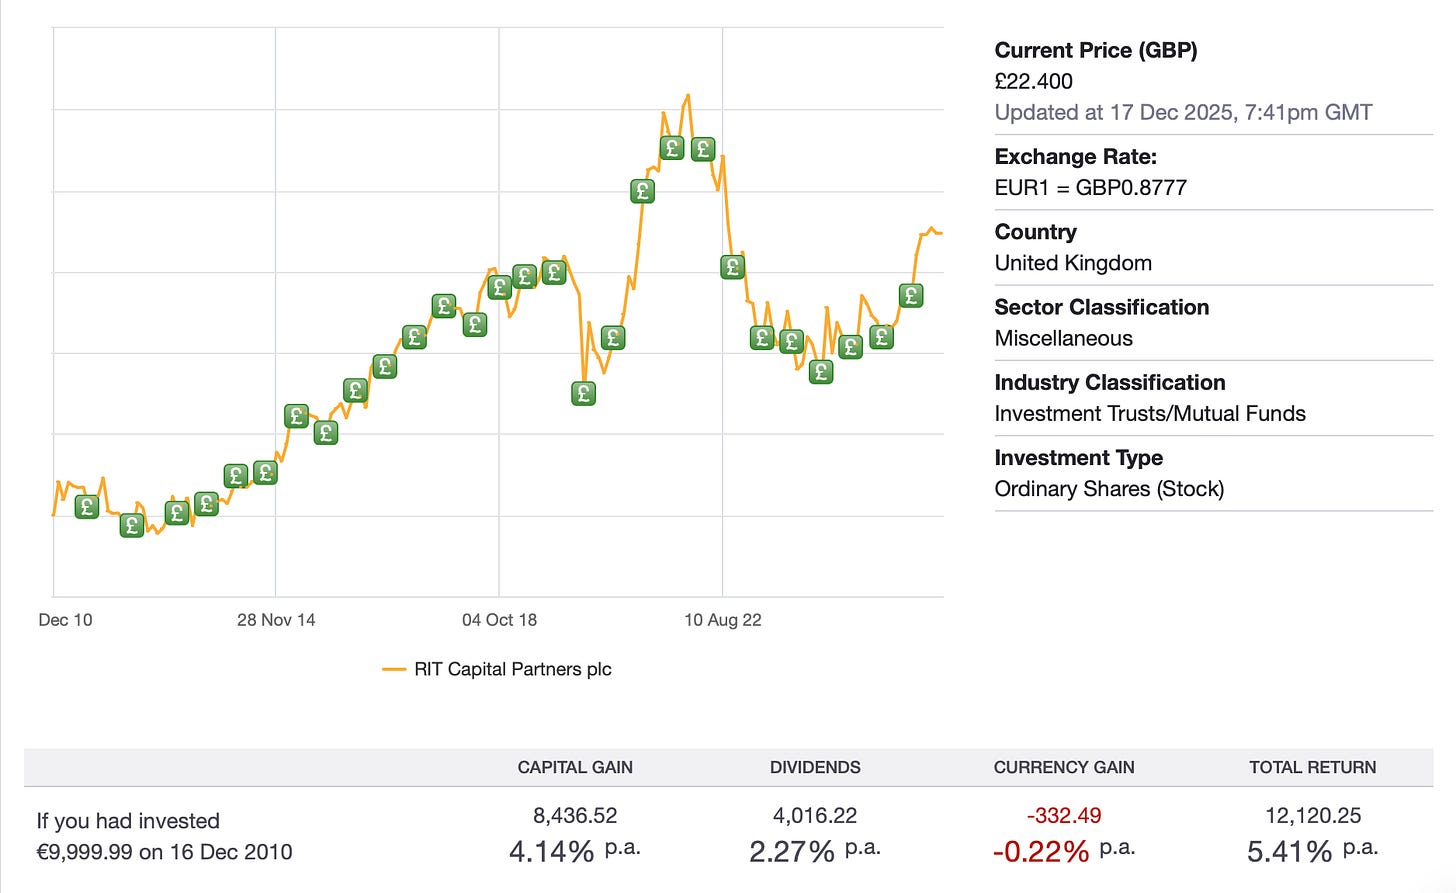
Task: Click 'If you had invested' row label
Action: (128, 821)
